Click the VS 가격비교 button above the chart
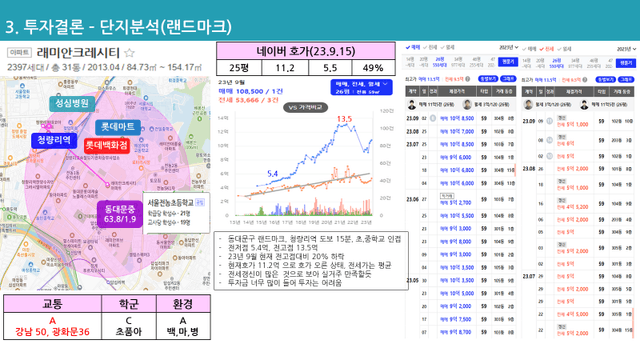Screen dimensions: 640x360 click(305, 107)
